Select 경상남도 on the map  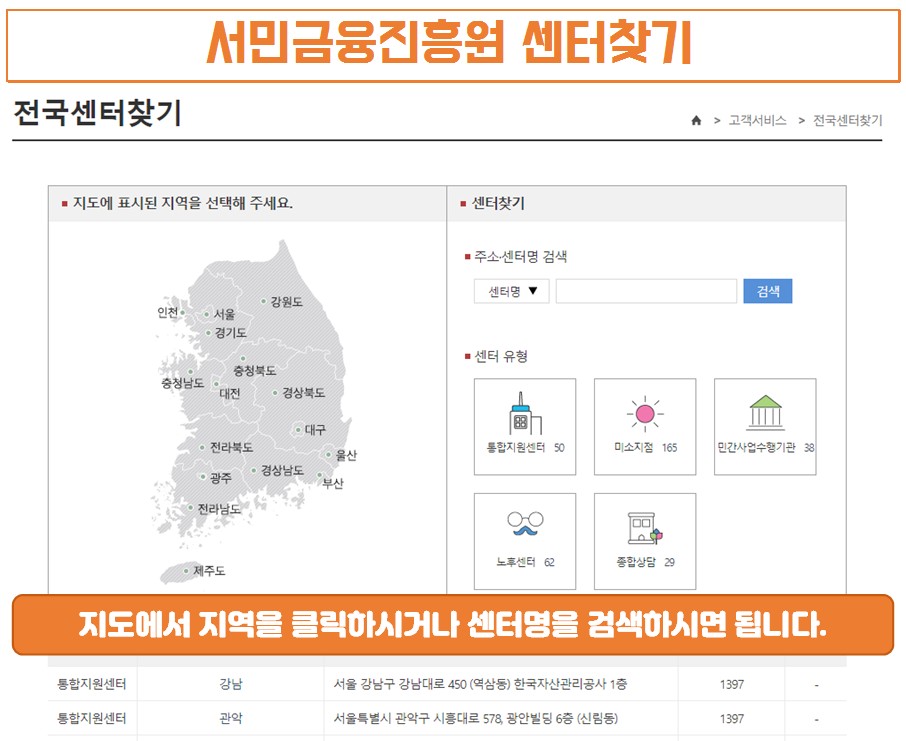click(282, 470)
